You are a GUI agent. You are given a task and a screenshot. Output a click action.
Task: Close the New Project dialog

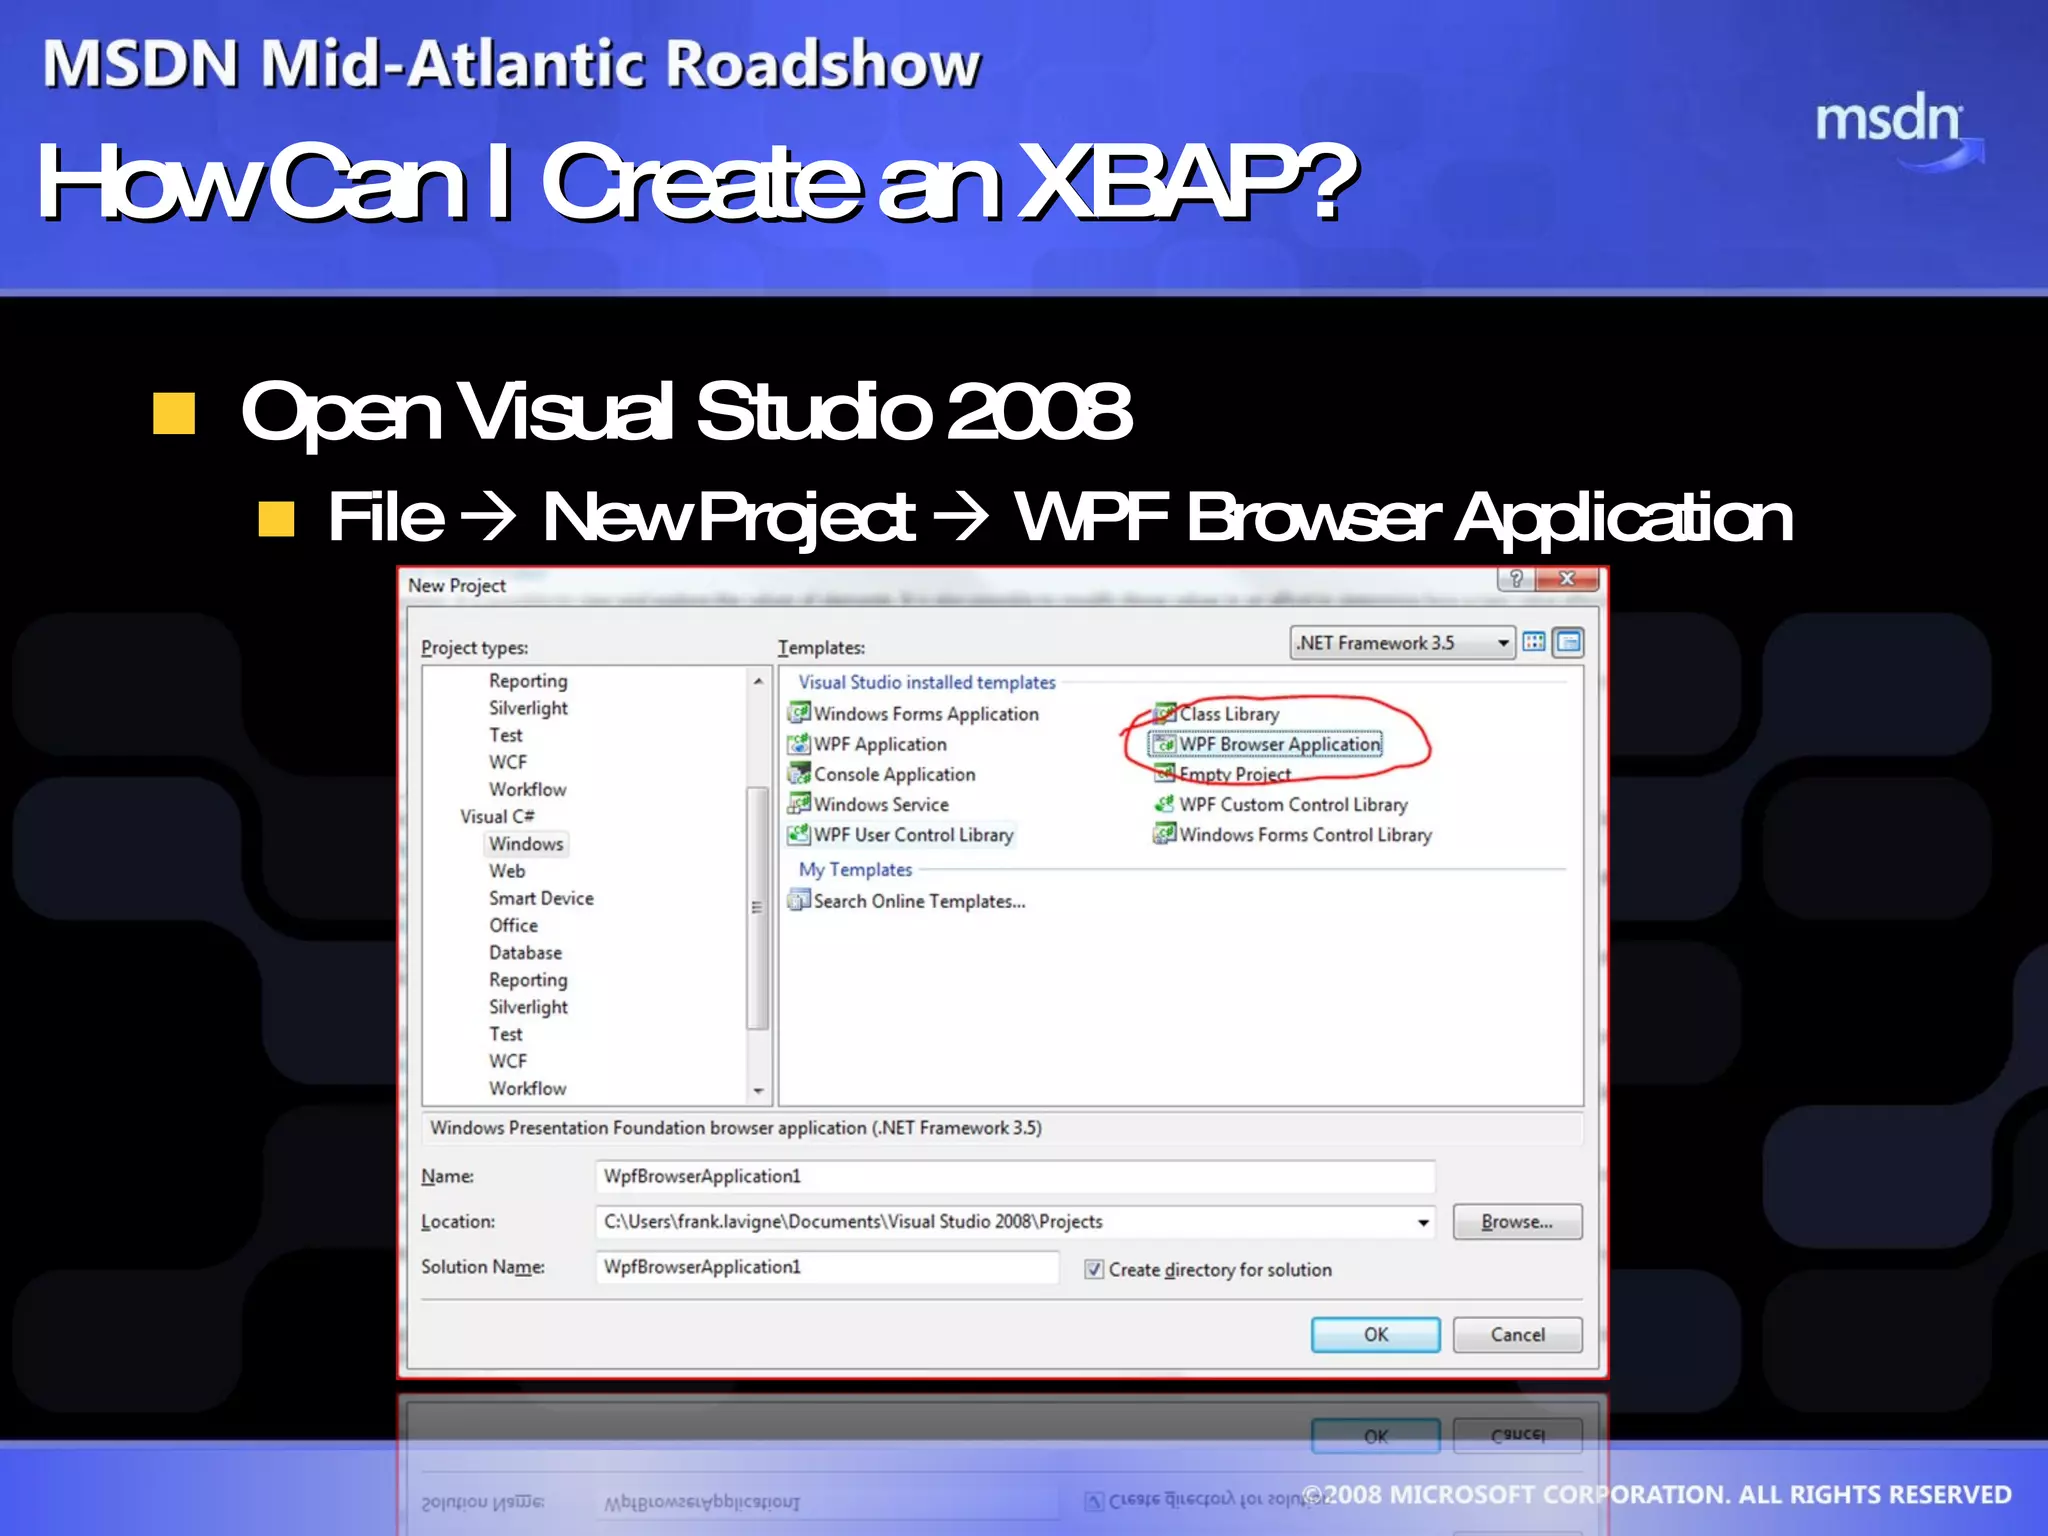pos(1567,579)
